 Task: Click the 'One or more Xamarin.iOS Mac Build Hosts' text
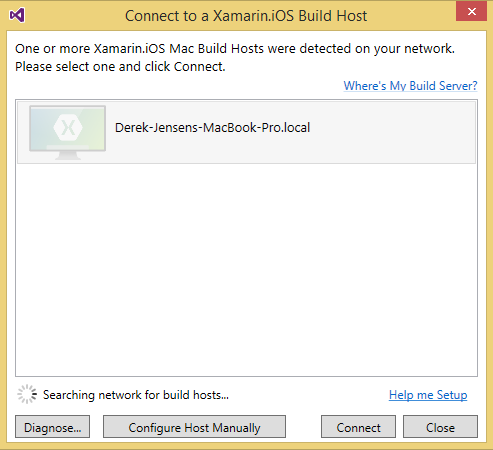pos(235,49)
